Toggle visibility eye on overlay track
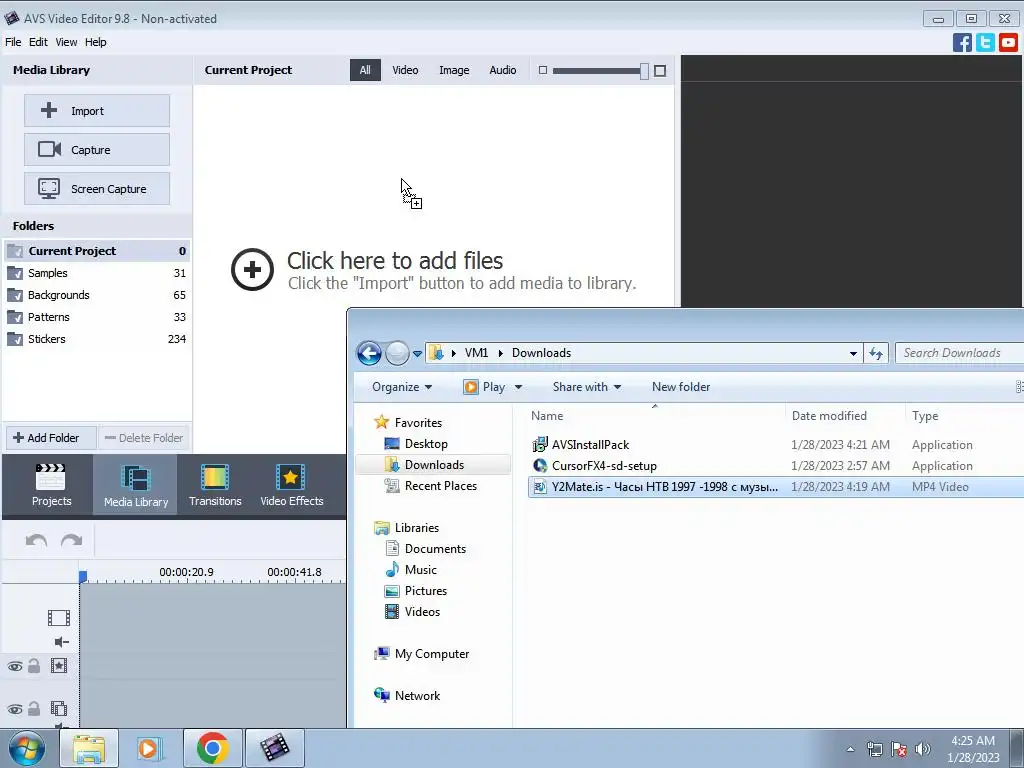 15,709
